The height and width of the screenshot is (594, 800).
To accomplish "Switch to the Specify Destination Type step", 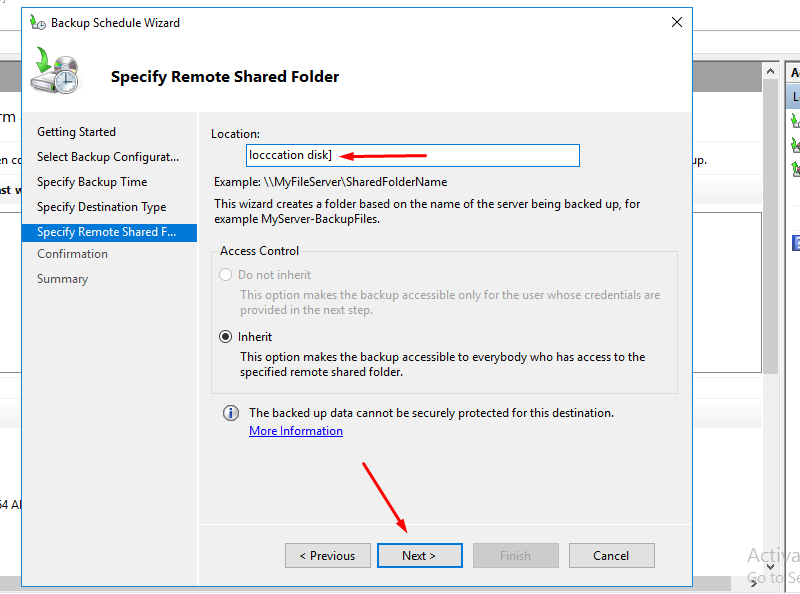I will [x=101, y=207].
